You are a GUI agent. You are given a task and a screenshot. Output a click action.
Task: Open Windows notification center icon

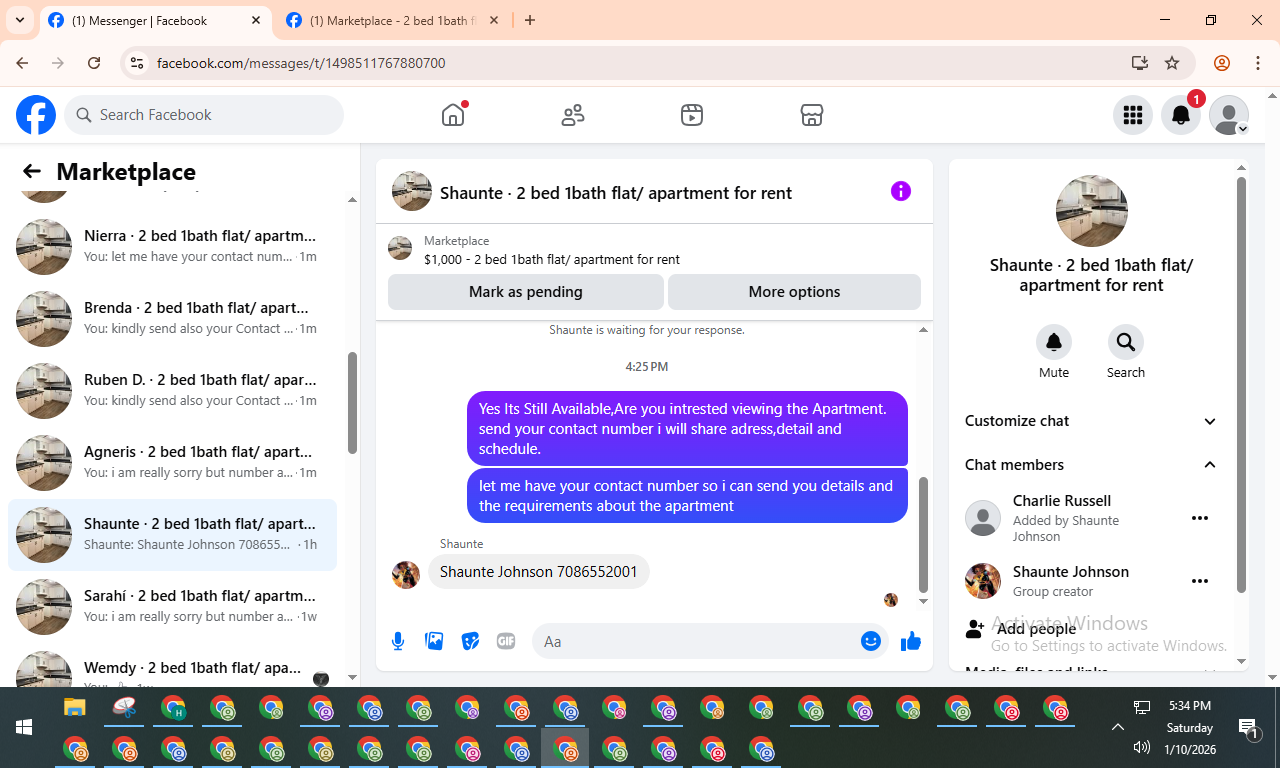click(x=1248, y=728)
